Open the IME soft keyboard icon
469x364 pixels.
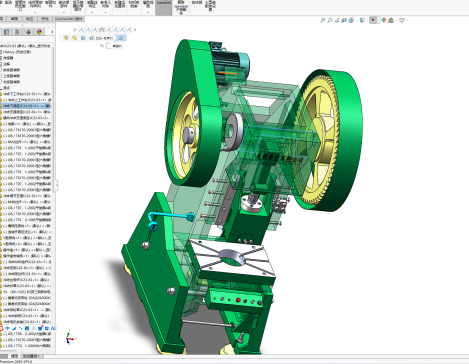27,328
